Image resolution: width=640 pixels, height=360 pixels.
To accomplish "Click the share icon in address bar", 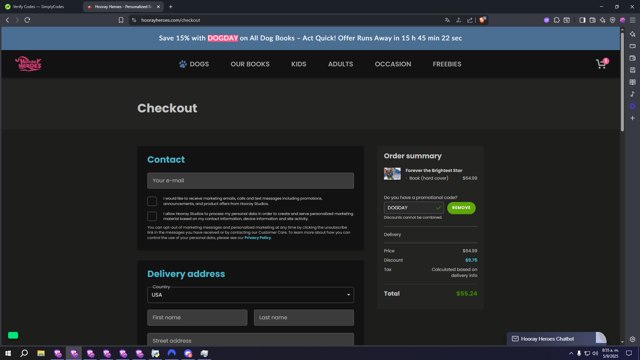I will pos(470,20).
